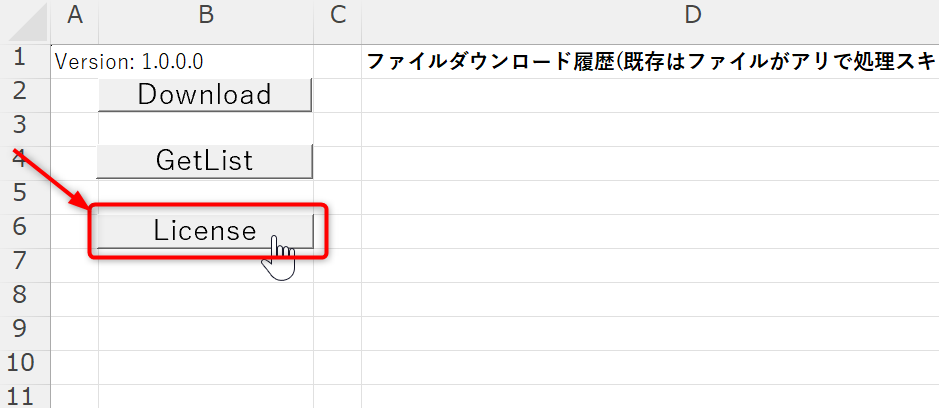Screen dimensions: 939x408
Task: Click the Select All corner triangle
Action: (32, 27)
